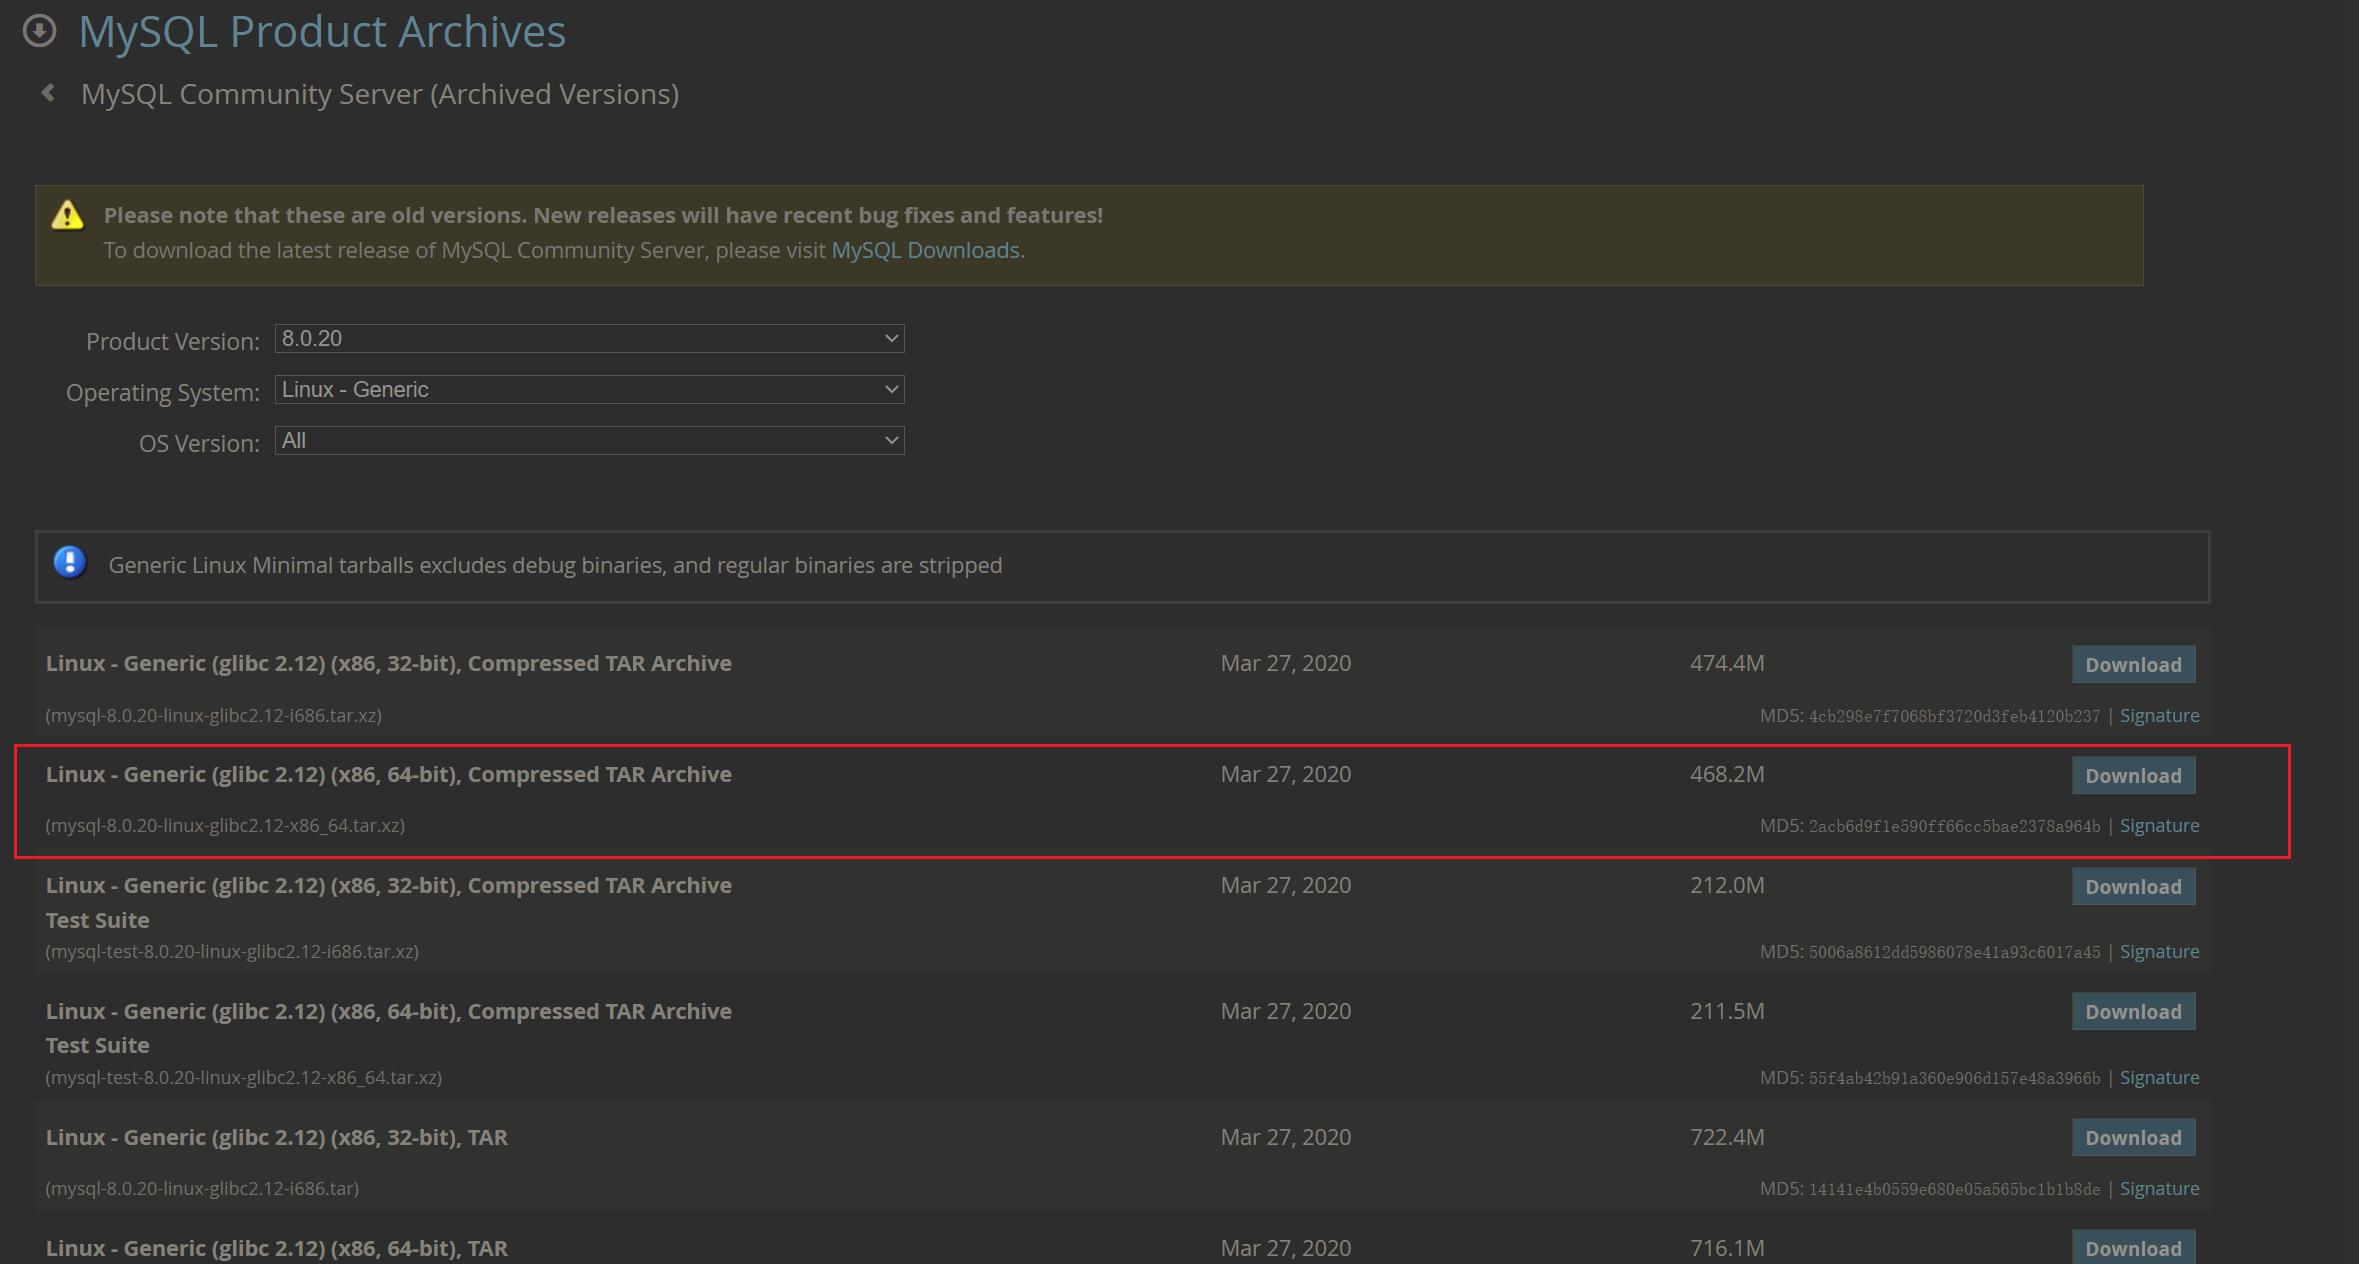Download the 211.5M 64-bit Test Suite archive

(x=2133, y=1012)
